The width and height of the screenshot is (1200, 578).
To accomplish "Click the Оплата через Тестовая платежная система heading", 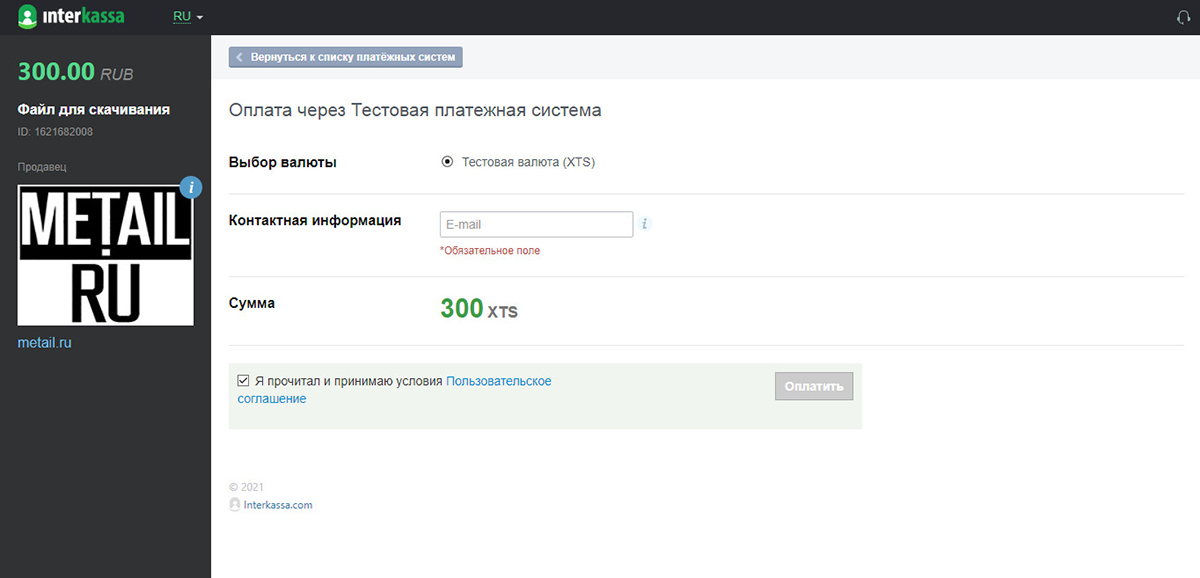I will tap(415, 110).
